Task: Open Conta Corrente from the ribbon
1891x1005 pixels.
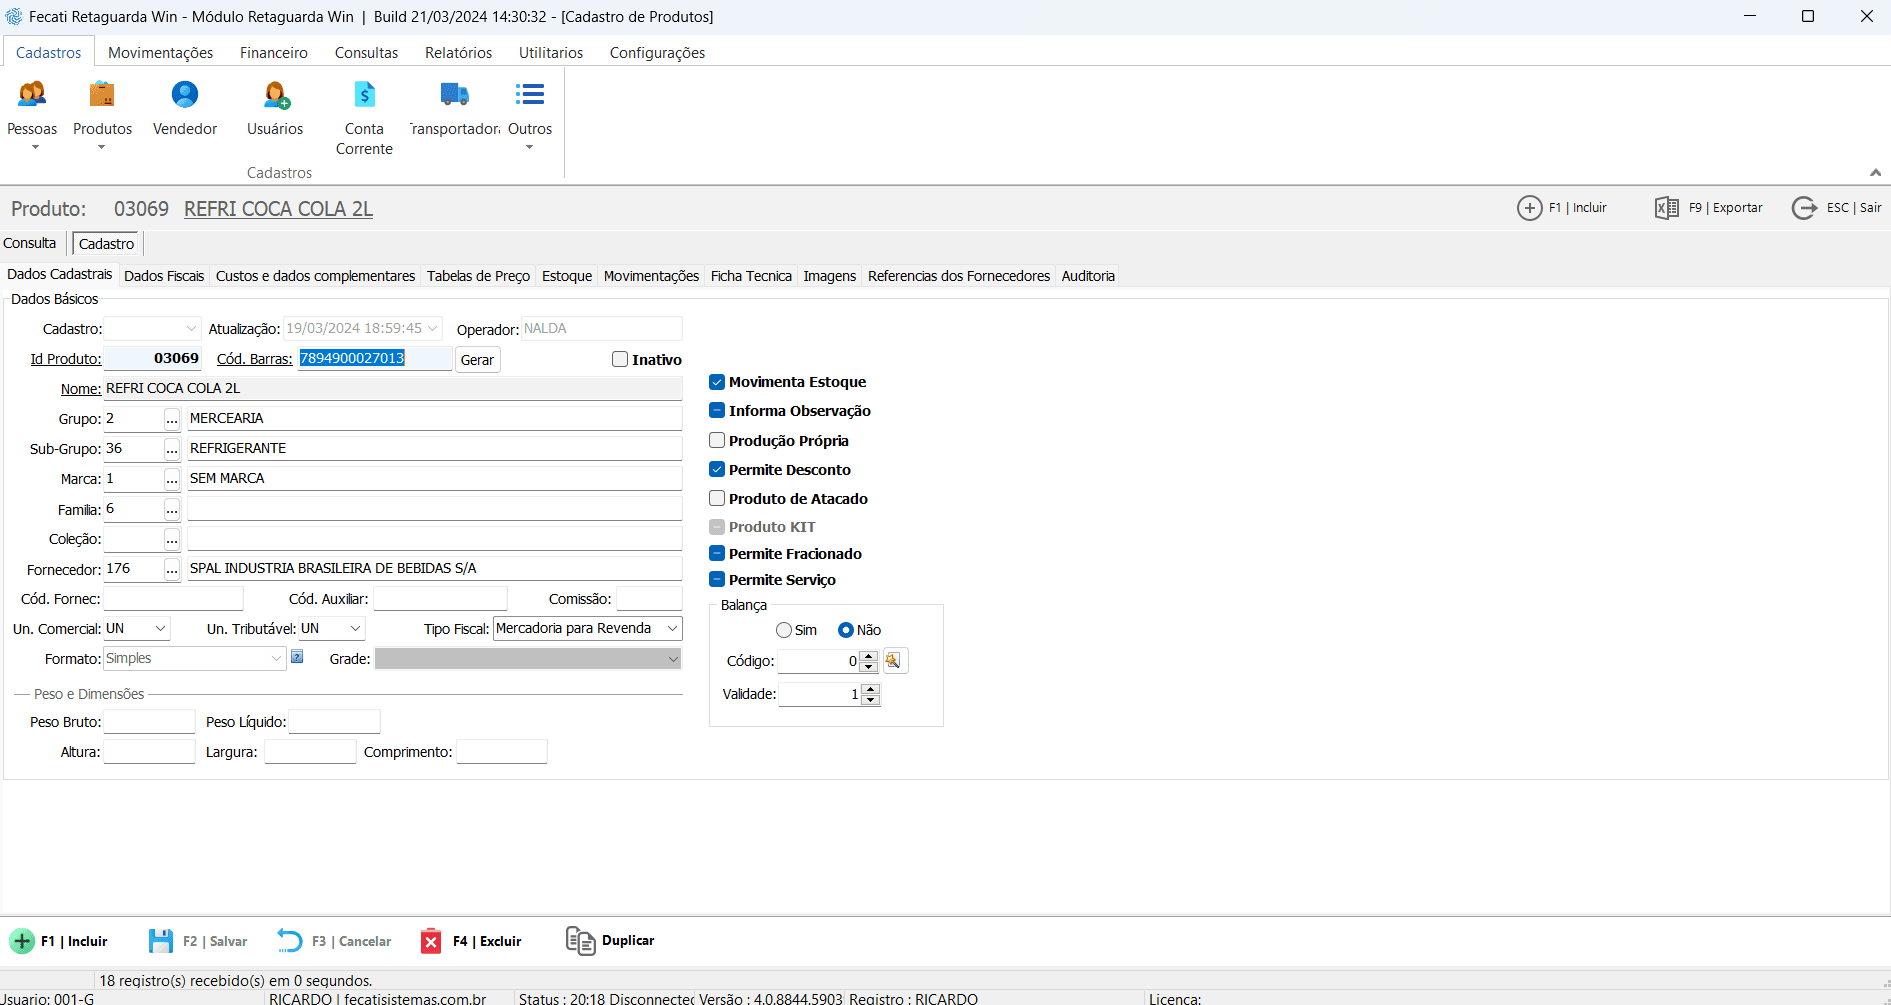Action: [364, 95]
